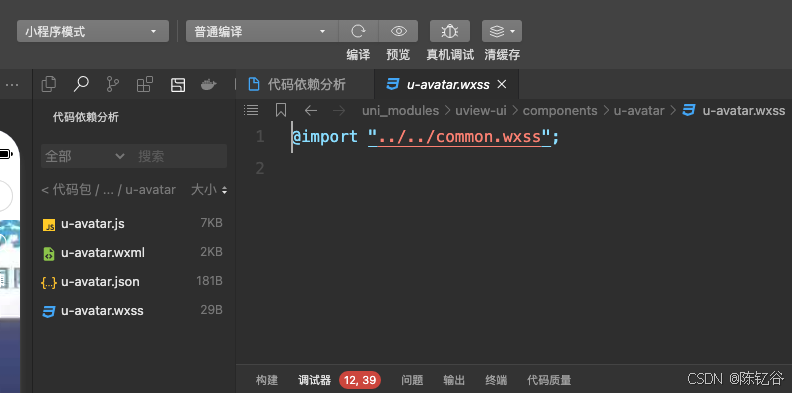This screenshot has height=393, width=792.
Task: Click the CSS icon of u-avatar.wxss row
Action: pyautogui.click(x=48, y=311)
